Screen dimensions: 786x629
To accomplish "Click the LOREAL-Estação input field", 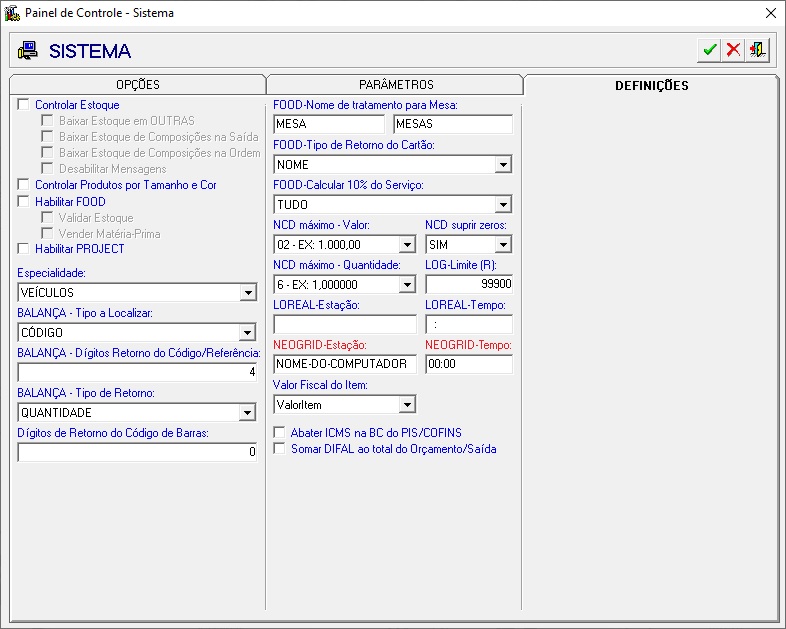I will (x=345, y=324).
